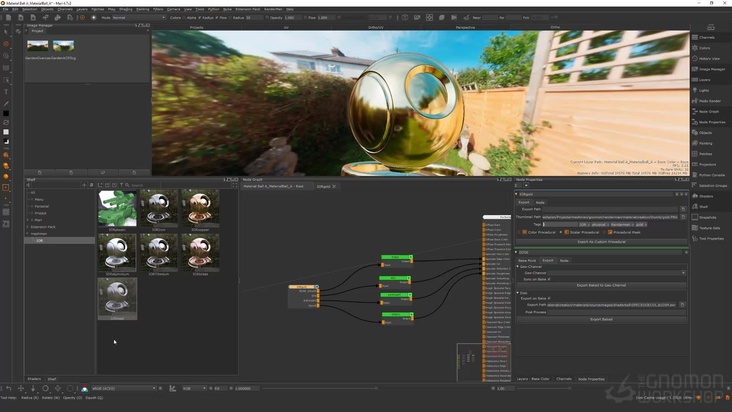Collapse the IORgold node properties section
The height and width of the screenshot is (412, 732).
pyautogui.click(x=517, y=194)
